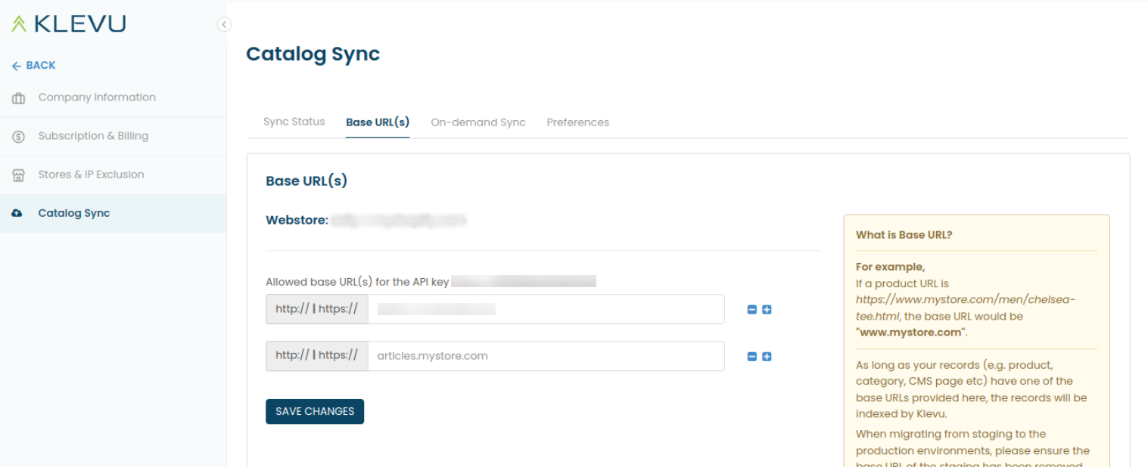Open the Preferences tab

point(578,122)
